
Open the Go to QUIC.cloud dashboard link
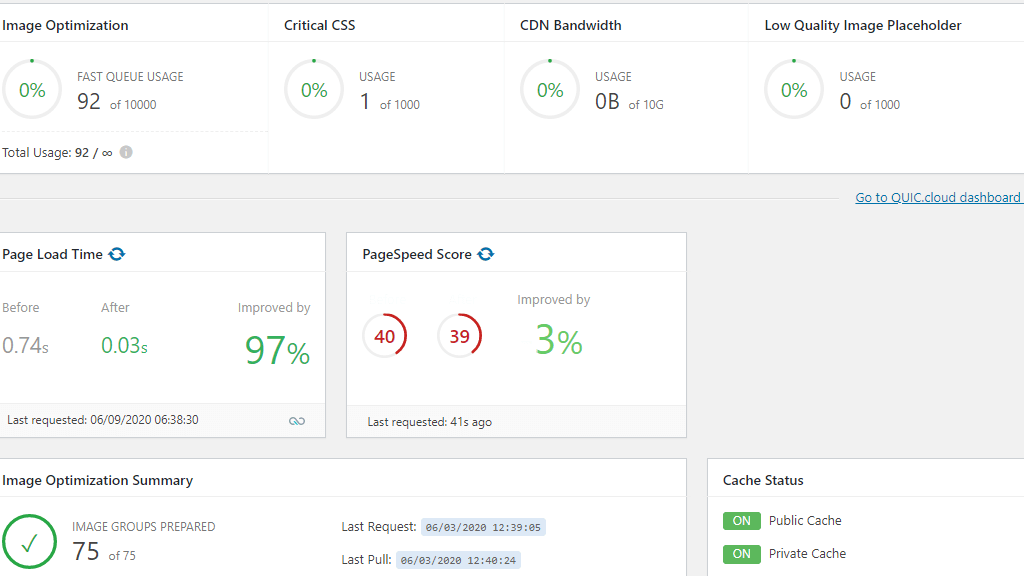tap(938, 197)
